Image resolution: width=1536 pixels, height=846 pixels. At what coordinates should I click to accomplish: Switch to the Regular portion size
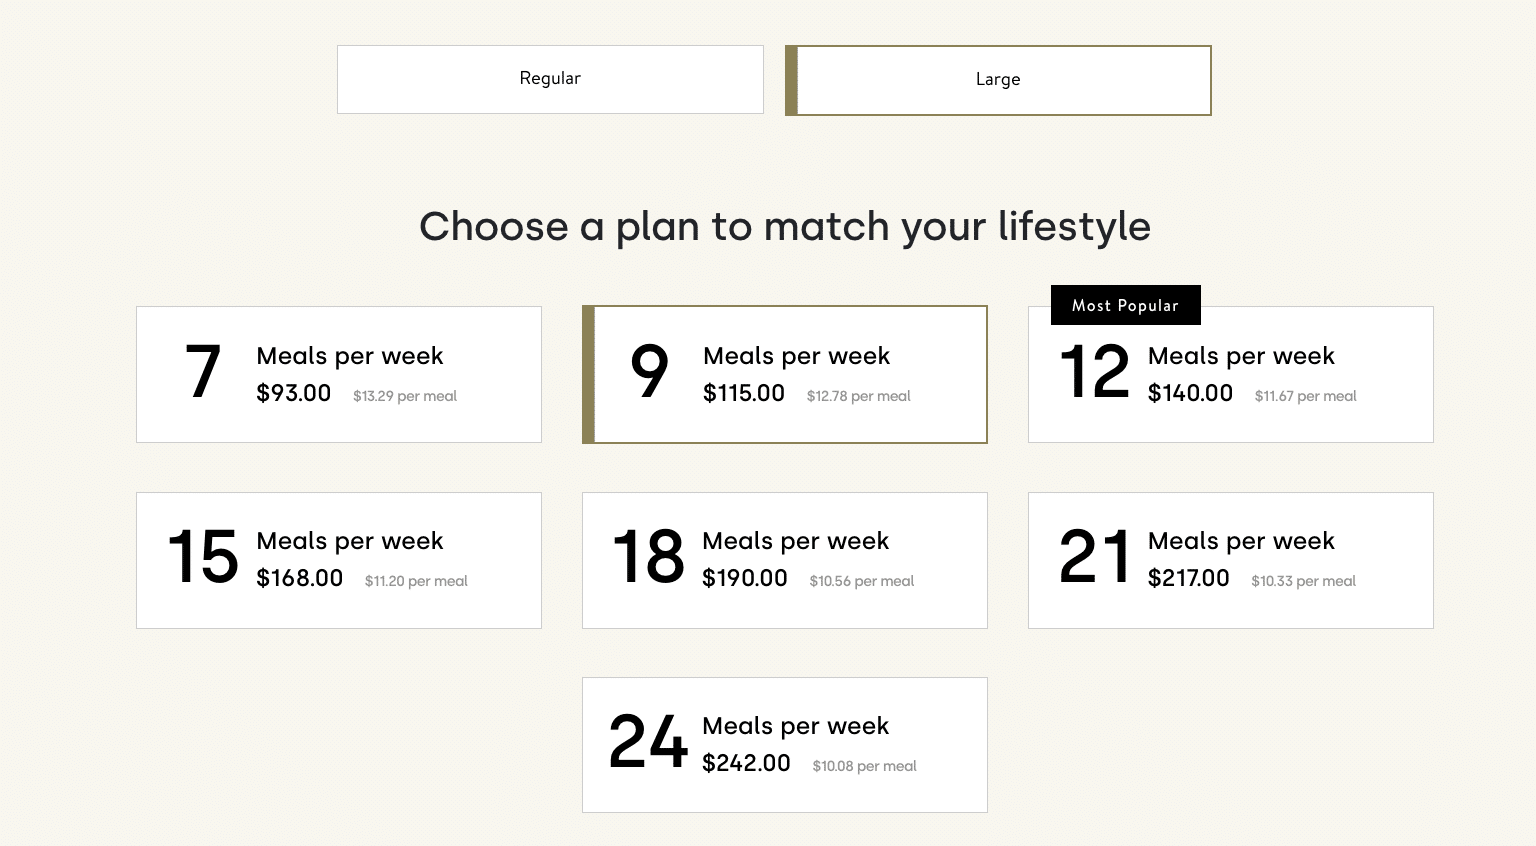pos(549,79)
